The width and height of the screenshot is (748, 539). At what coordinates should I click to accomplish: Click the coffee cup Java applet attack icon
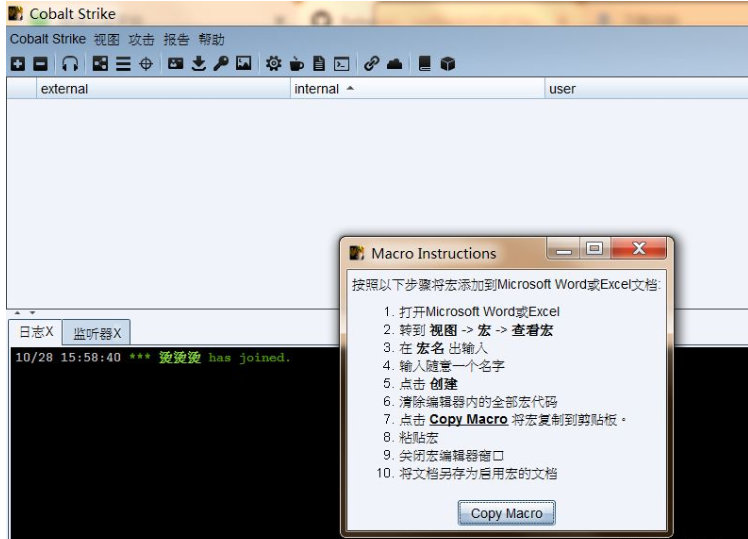296,63
